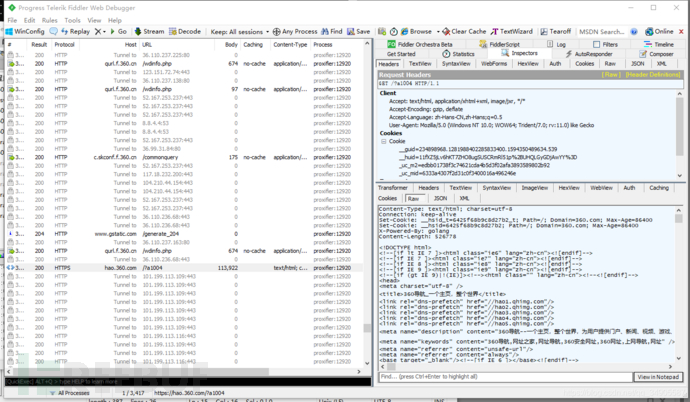Click the [Header Definitions] link

click(653, 75)
